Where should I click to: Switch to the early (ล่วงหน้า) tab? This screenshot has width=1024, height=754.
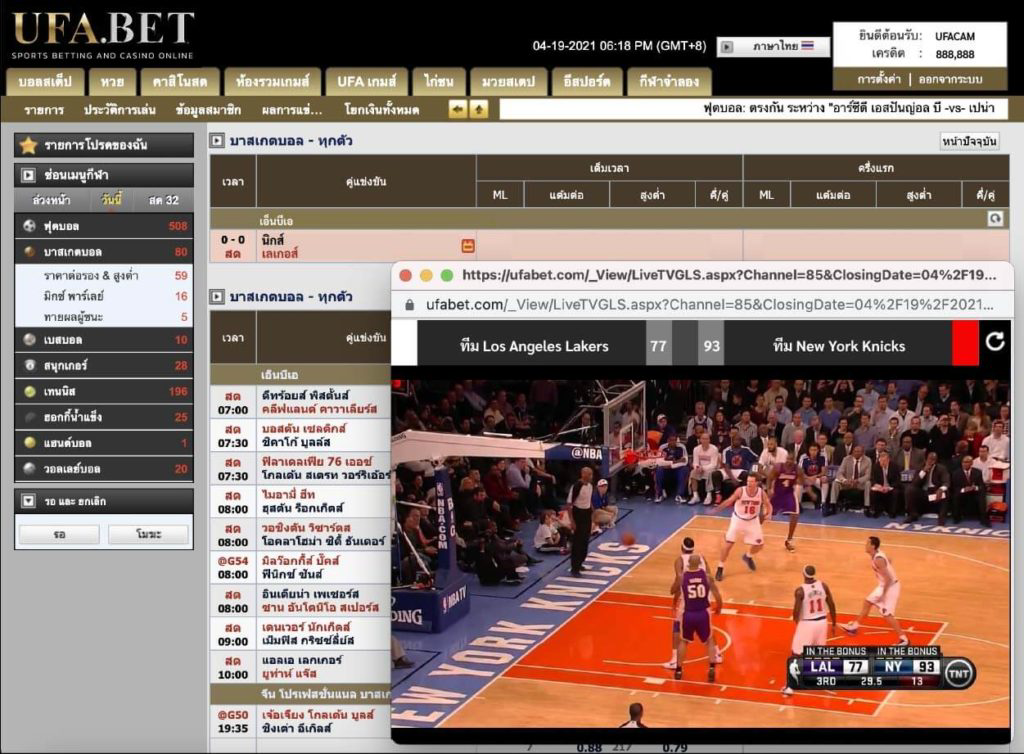point(51,200)
